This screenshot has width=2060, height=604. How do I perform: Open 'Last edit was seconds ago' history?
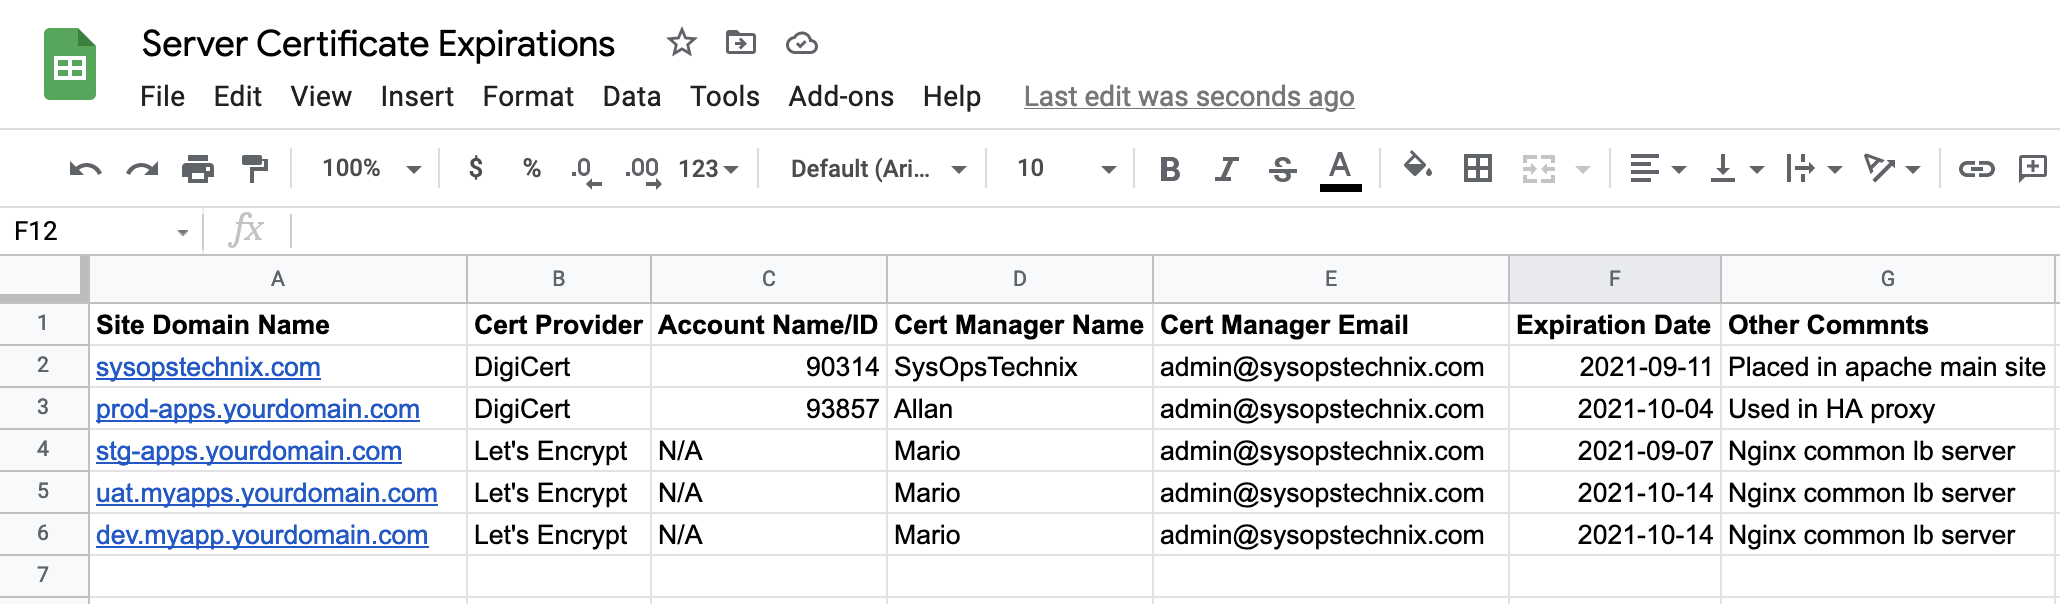(1189, 96)
